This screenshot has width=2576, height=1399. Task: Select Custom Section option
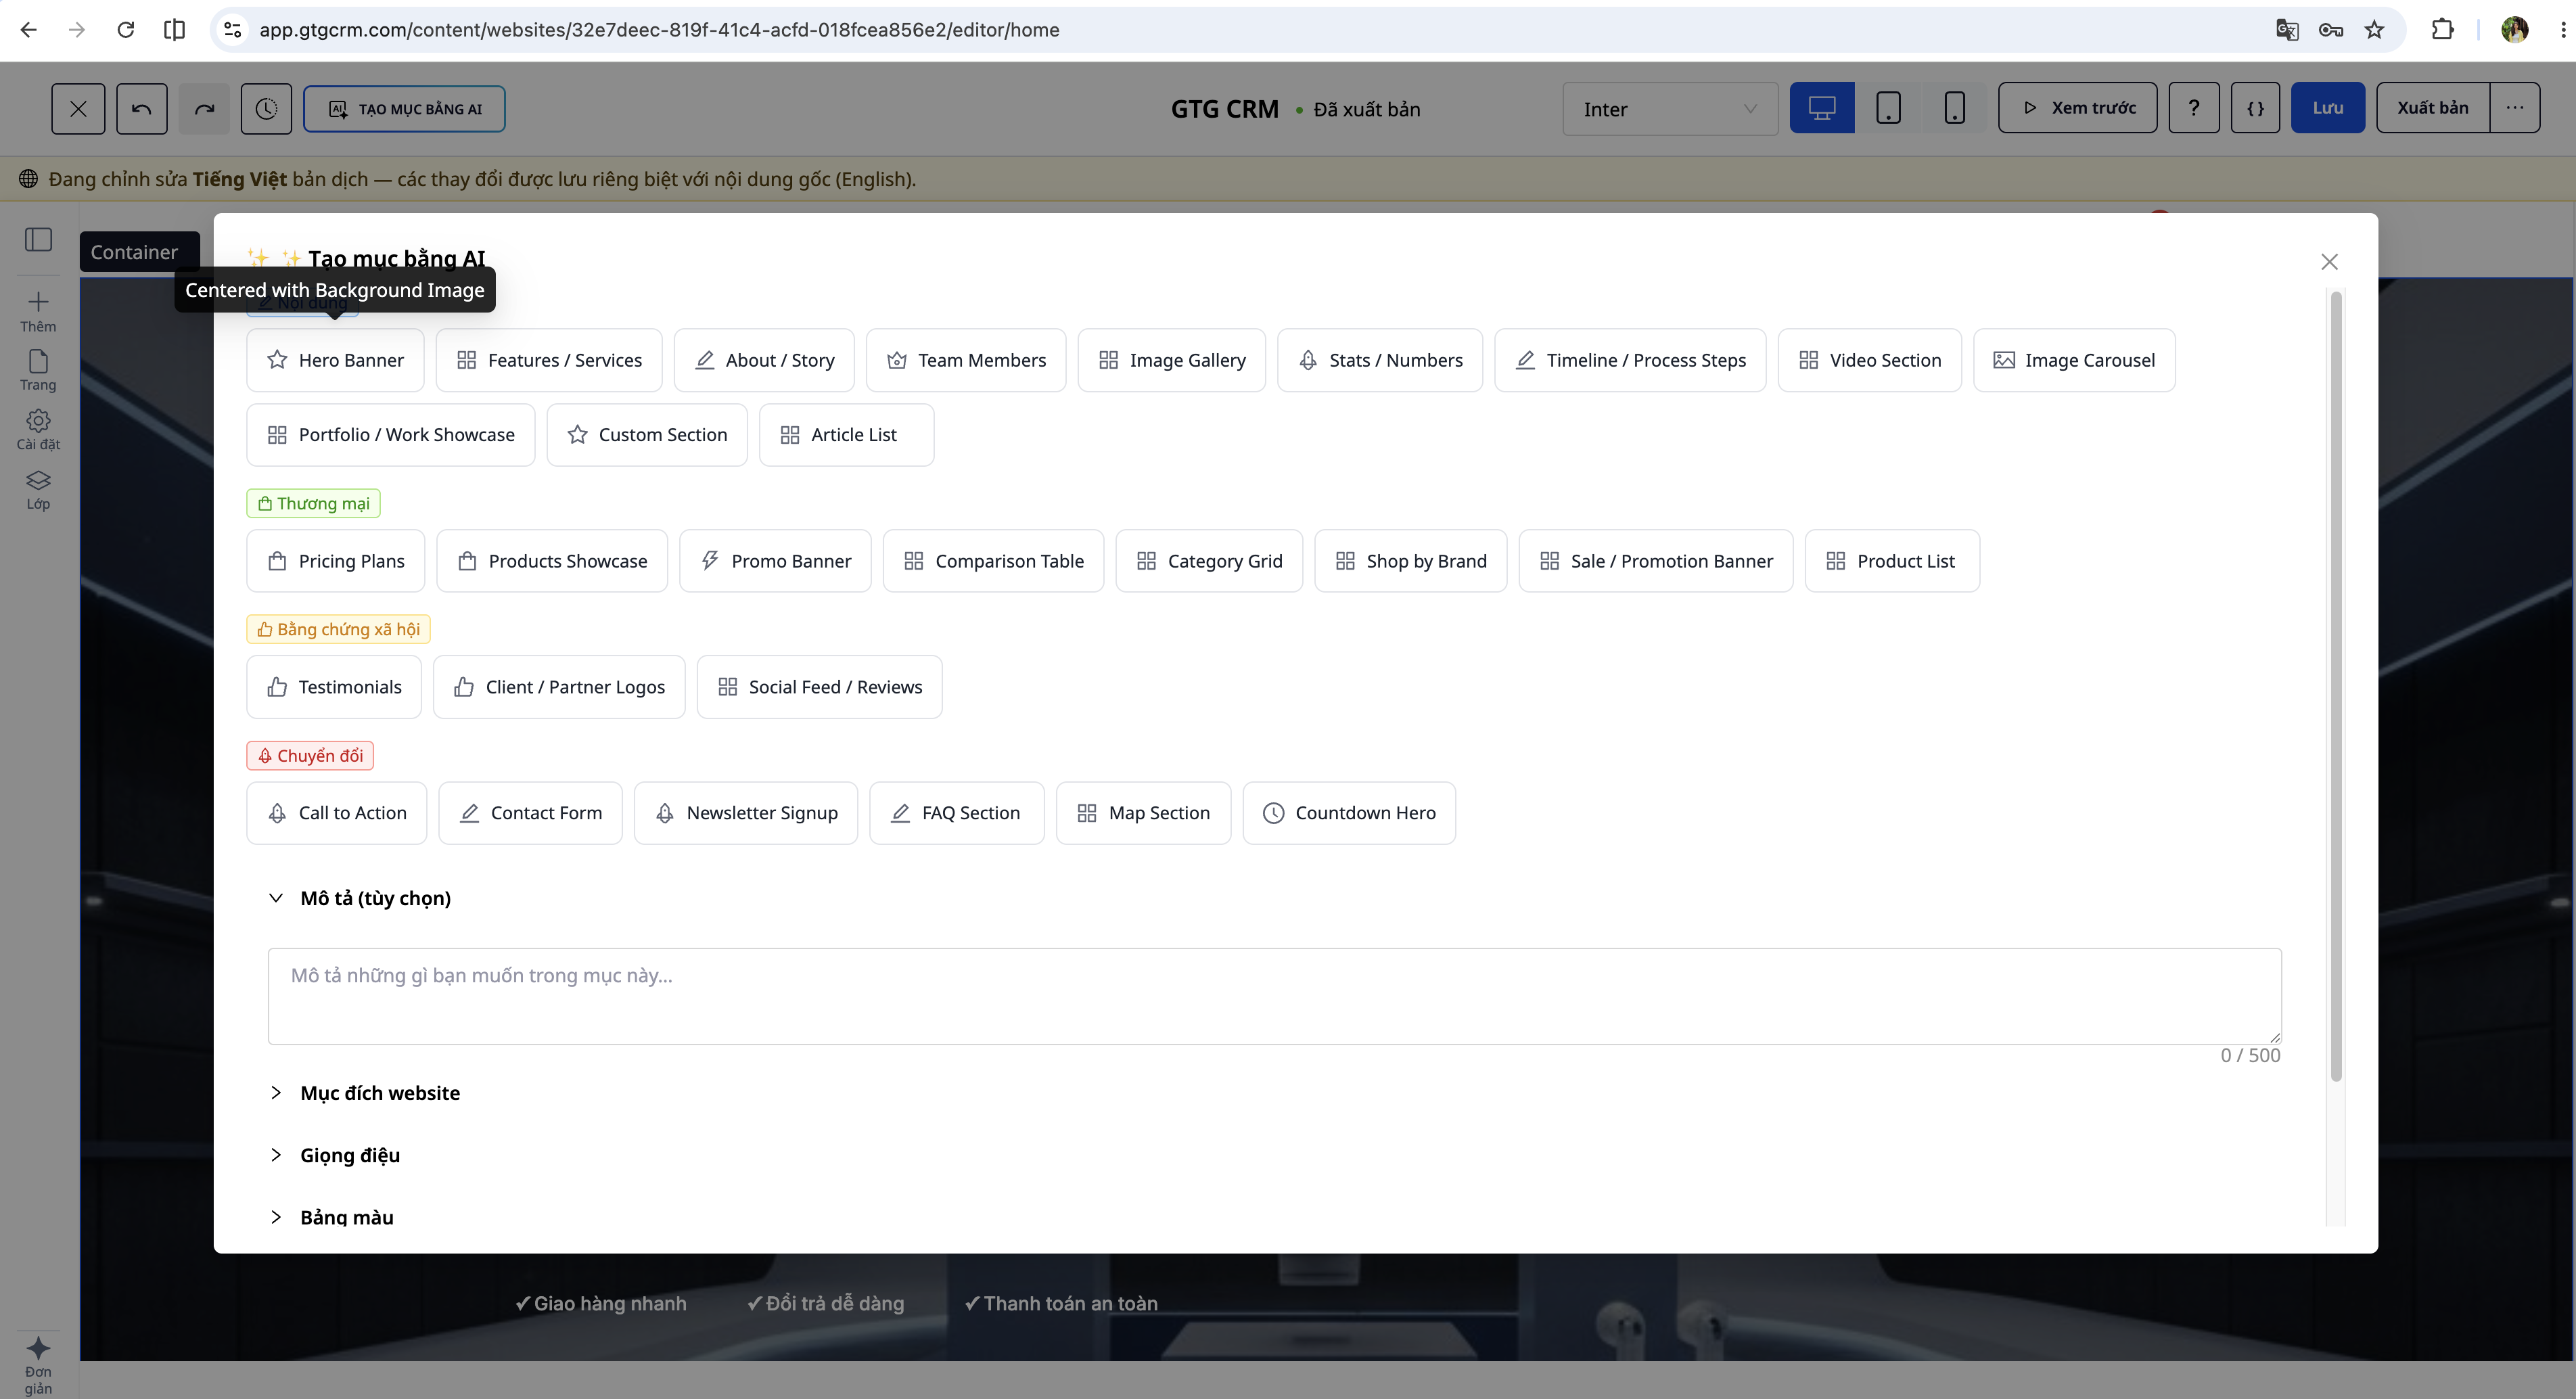647,435
